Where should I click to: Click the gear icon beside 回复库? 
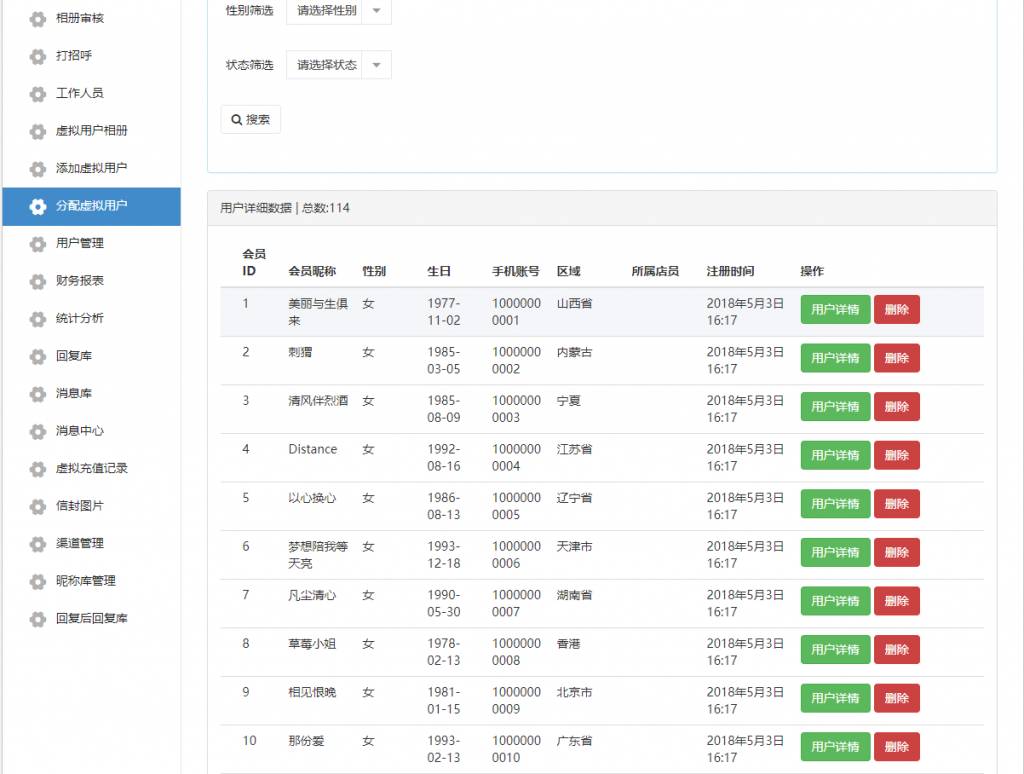point(38,357)
